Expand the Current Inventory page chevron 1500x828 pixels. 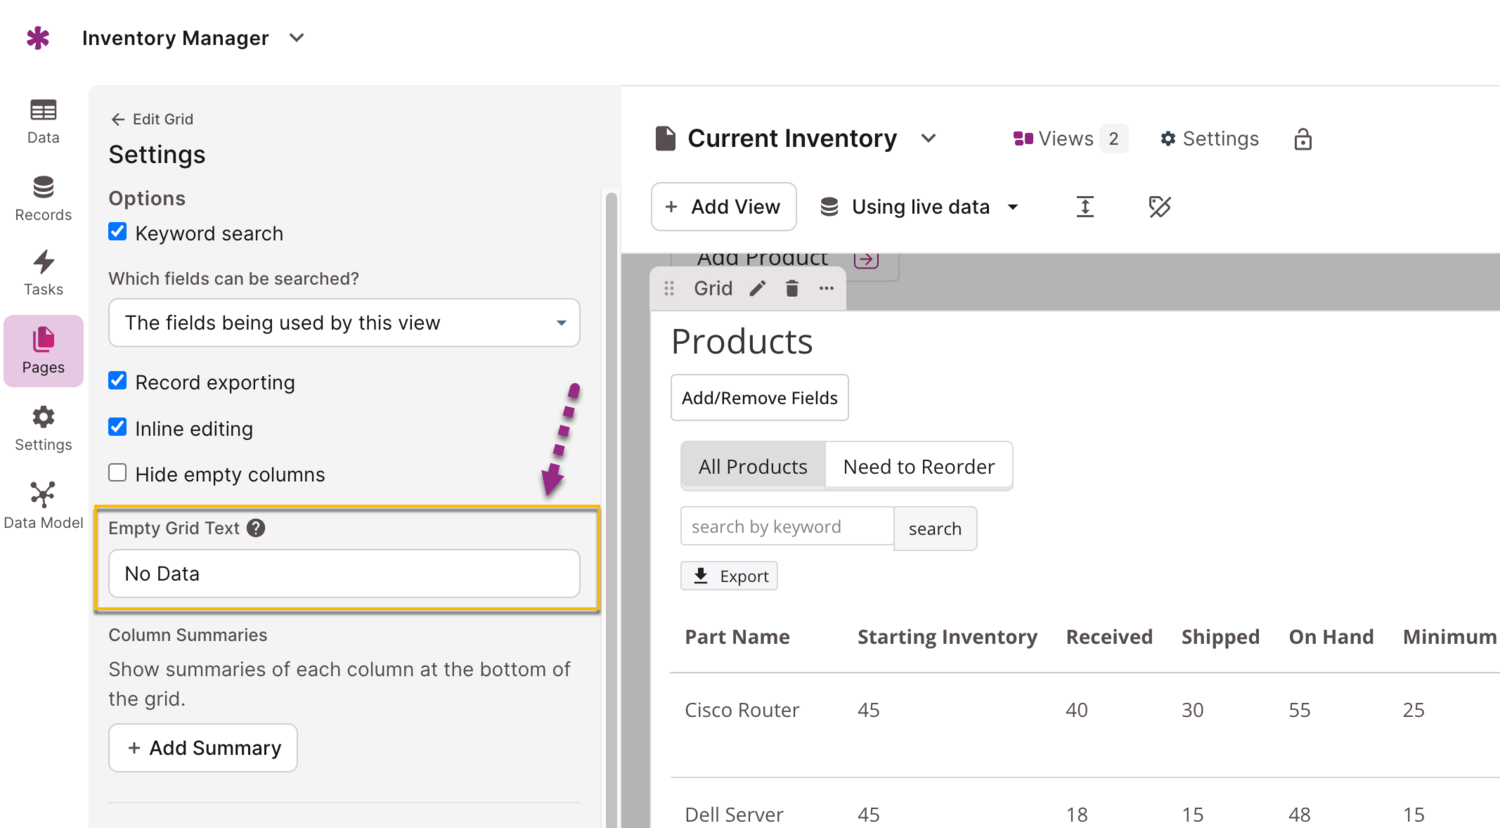point(928,139)
